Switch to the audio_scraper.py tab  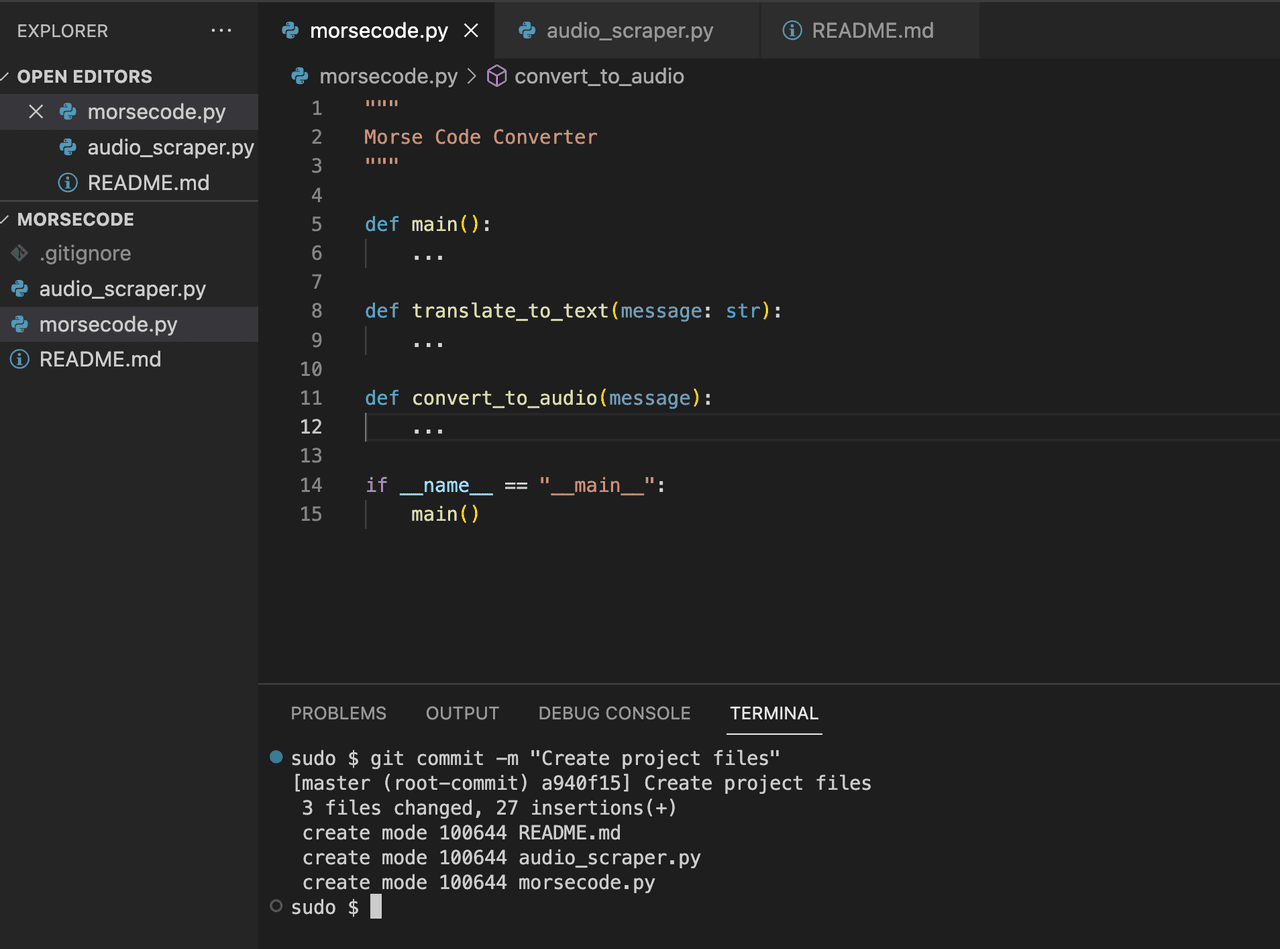[630, 31]
